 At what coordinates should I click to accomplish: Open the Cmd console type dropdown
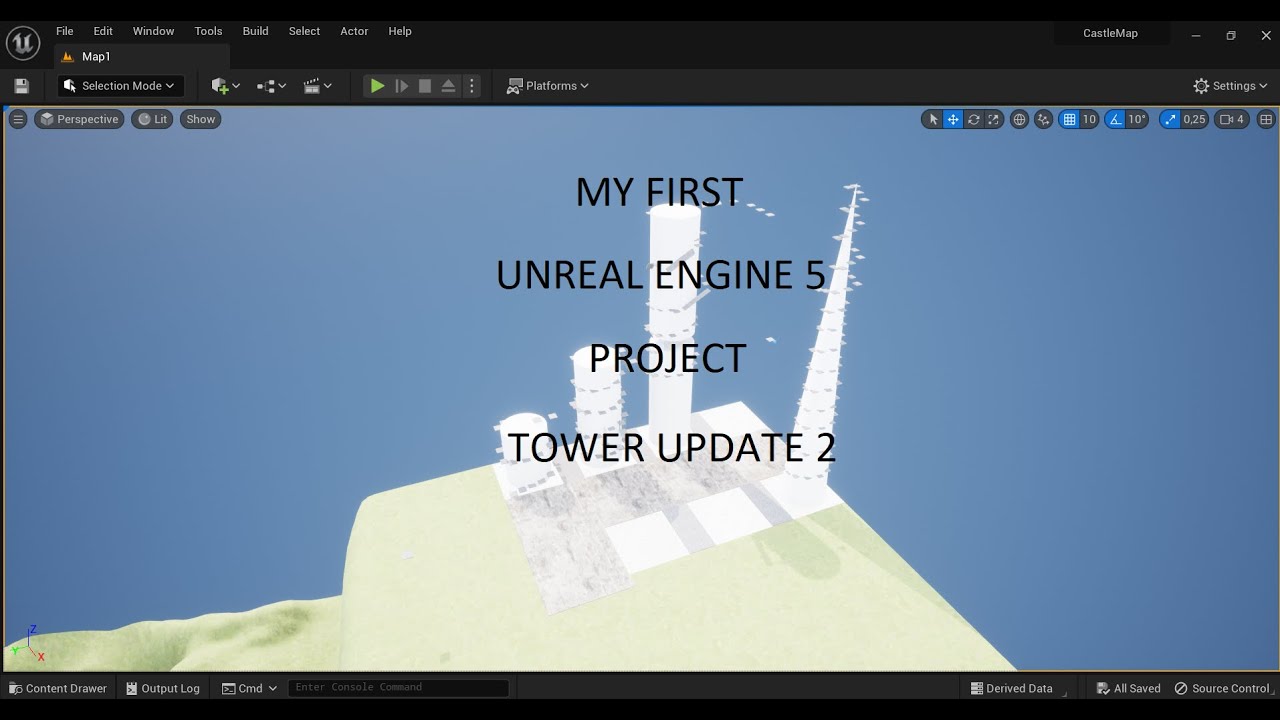pyautogui.click(x=249, y=688)
